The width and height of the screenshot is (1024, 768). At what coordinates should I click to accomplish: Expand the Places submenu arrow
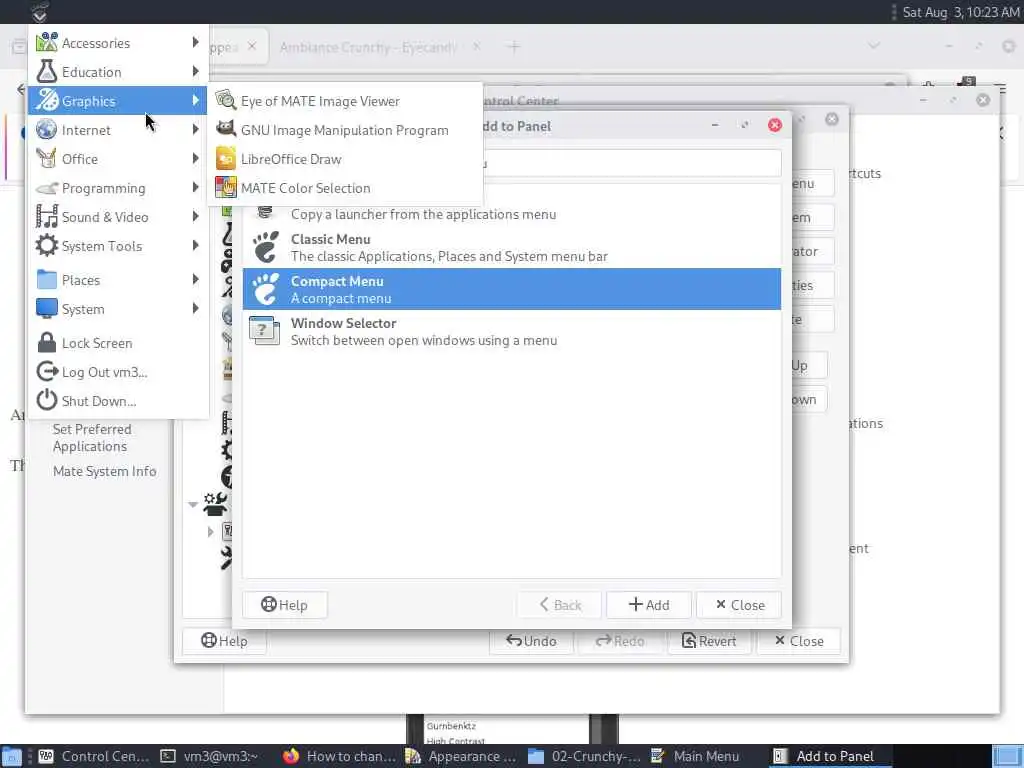[x=195, y=280]
